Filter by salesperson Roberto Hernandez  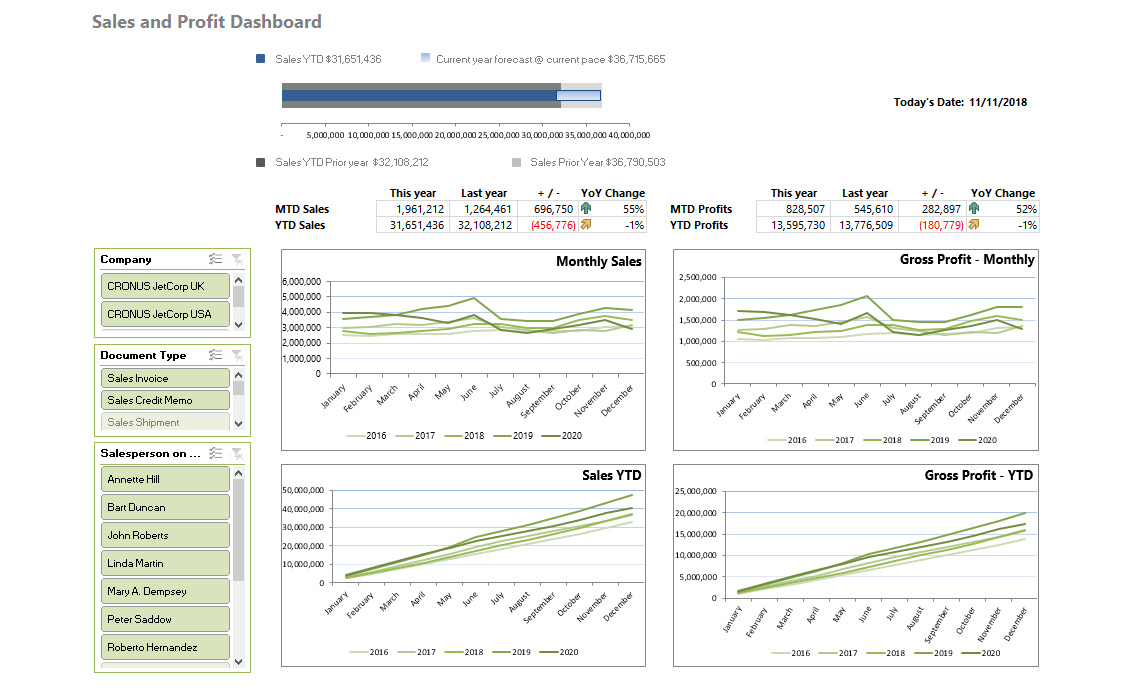point(165,647)
